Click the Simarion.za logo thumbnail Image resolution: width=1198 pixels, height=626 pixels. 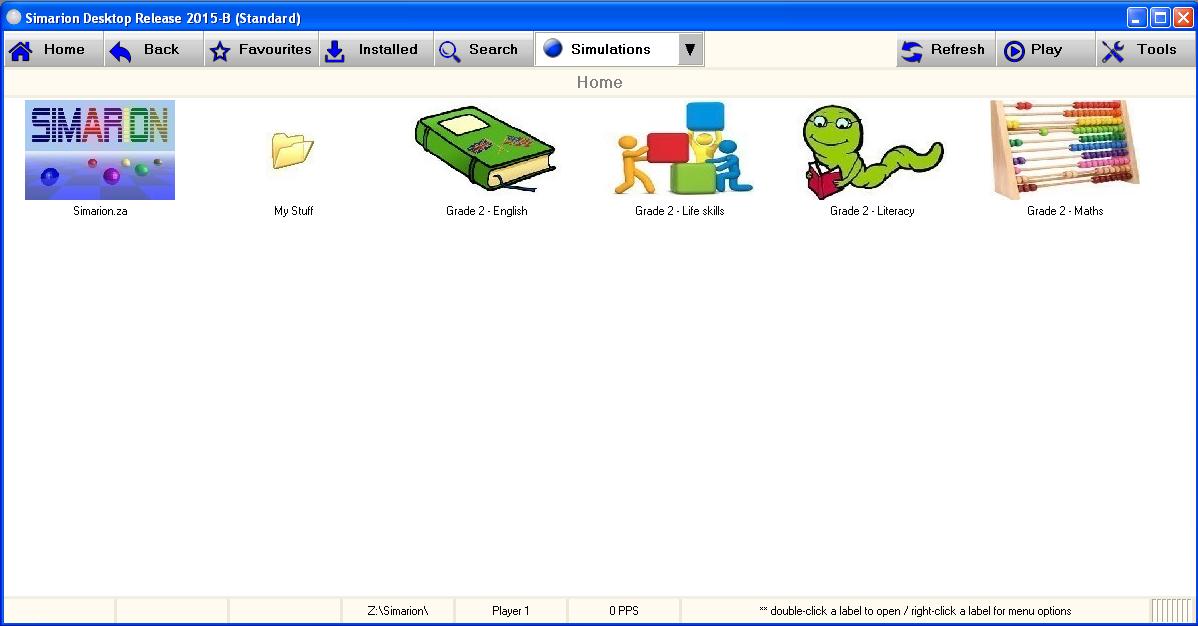coord(99,150)
